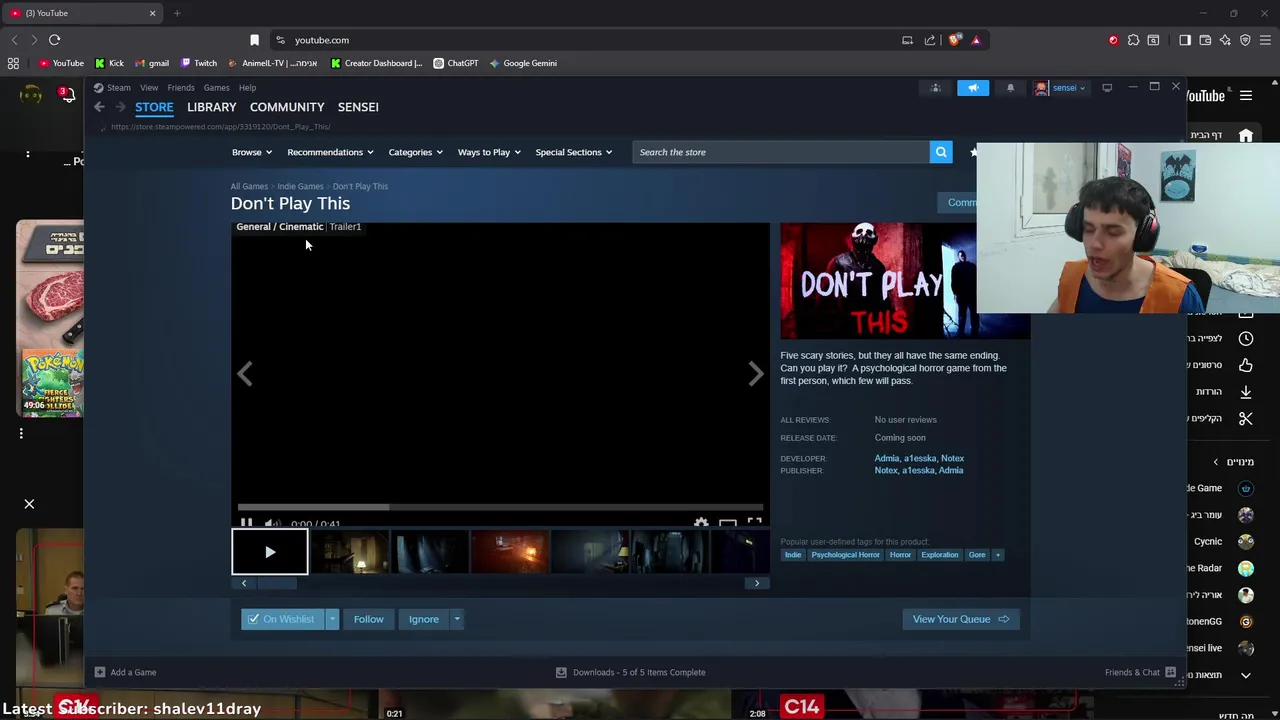Open Steam friends activity icon
The width and height of the screenshot is (1280, 720).
click(936, 88)
